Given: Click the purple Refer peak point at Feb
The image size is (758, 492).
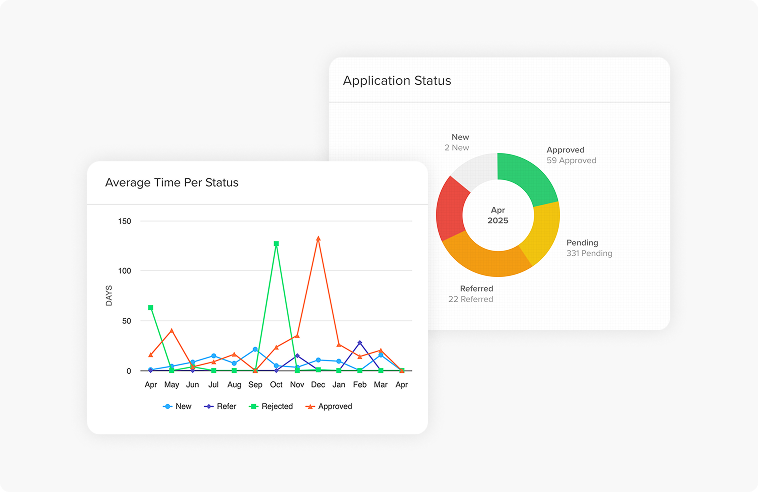Looking at the screenshot, I should click(360, 343).
